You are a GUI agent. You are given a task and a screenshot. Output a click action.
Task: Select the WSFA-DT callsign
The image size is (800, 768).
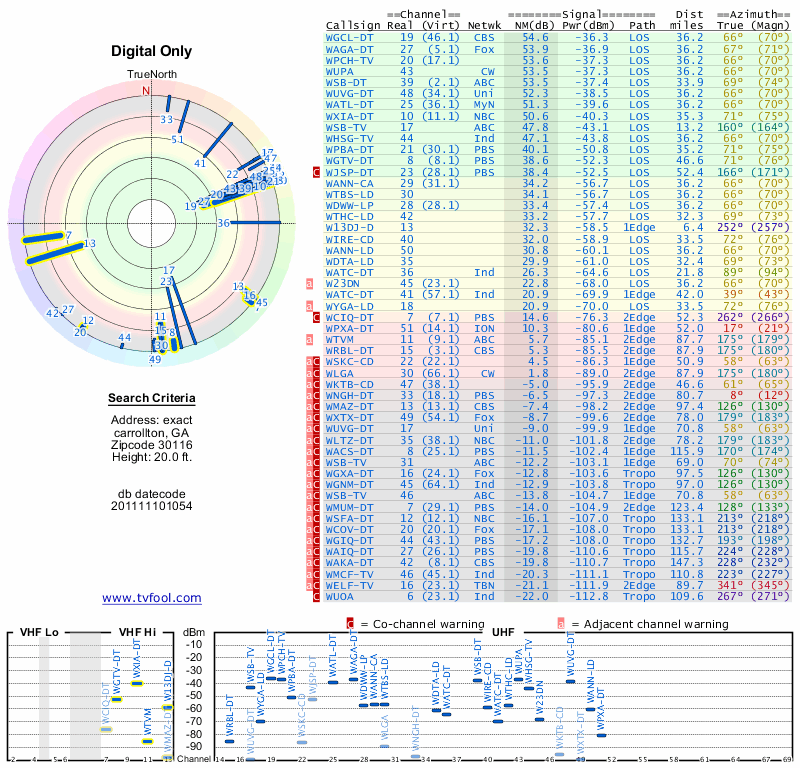[349, 518]
